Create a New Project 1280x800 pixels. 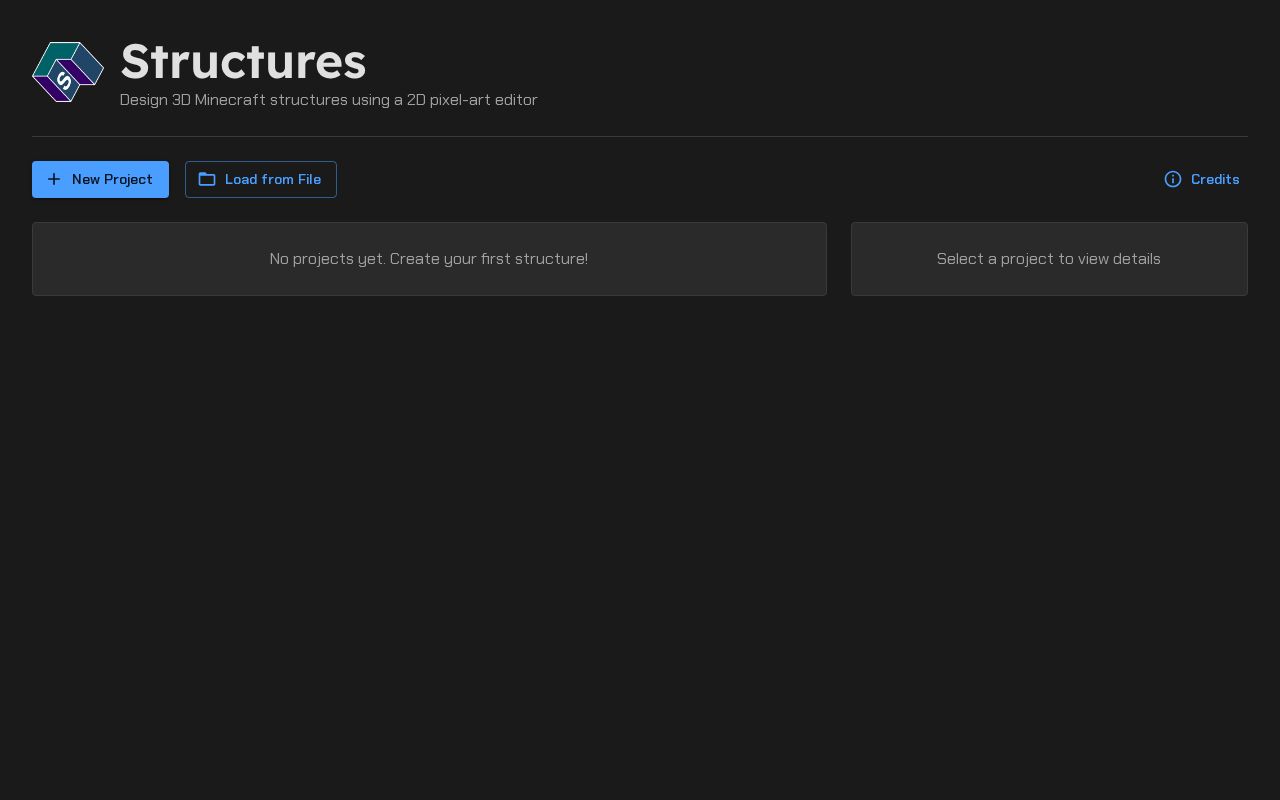(100, 179)
